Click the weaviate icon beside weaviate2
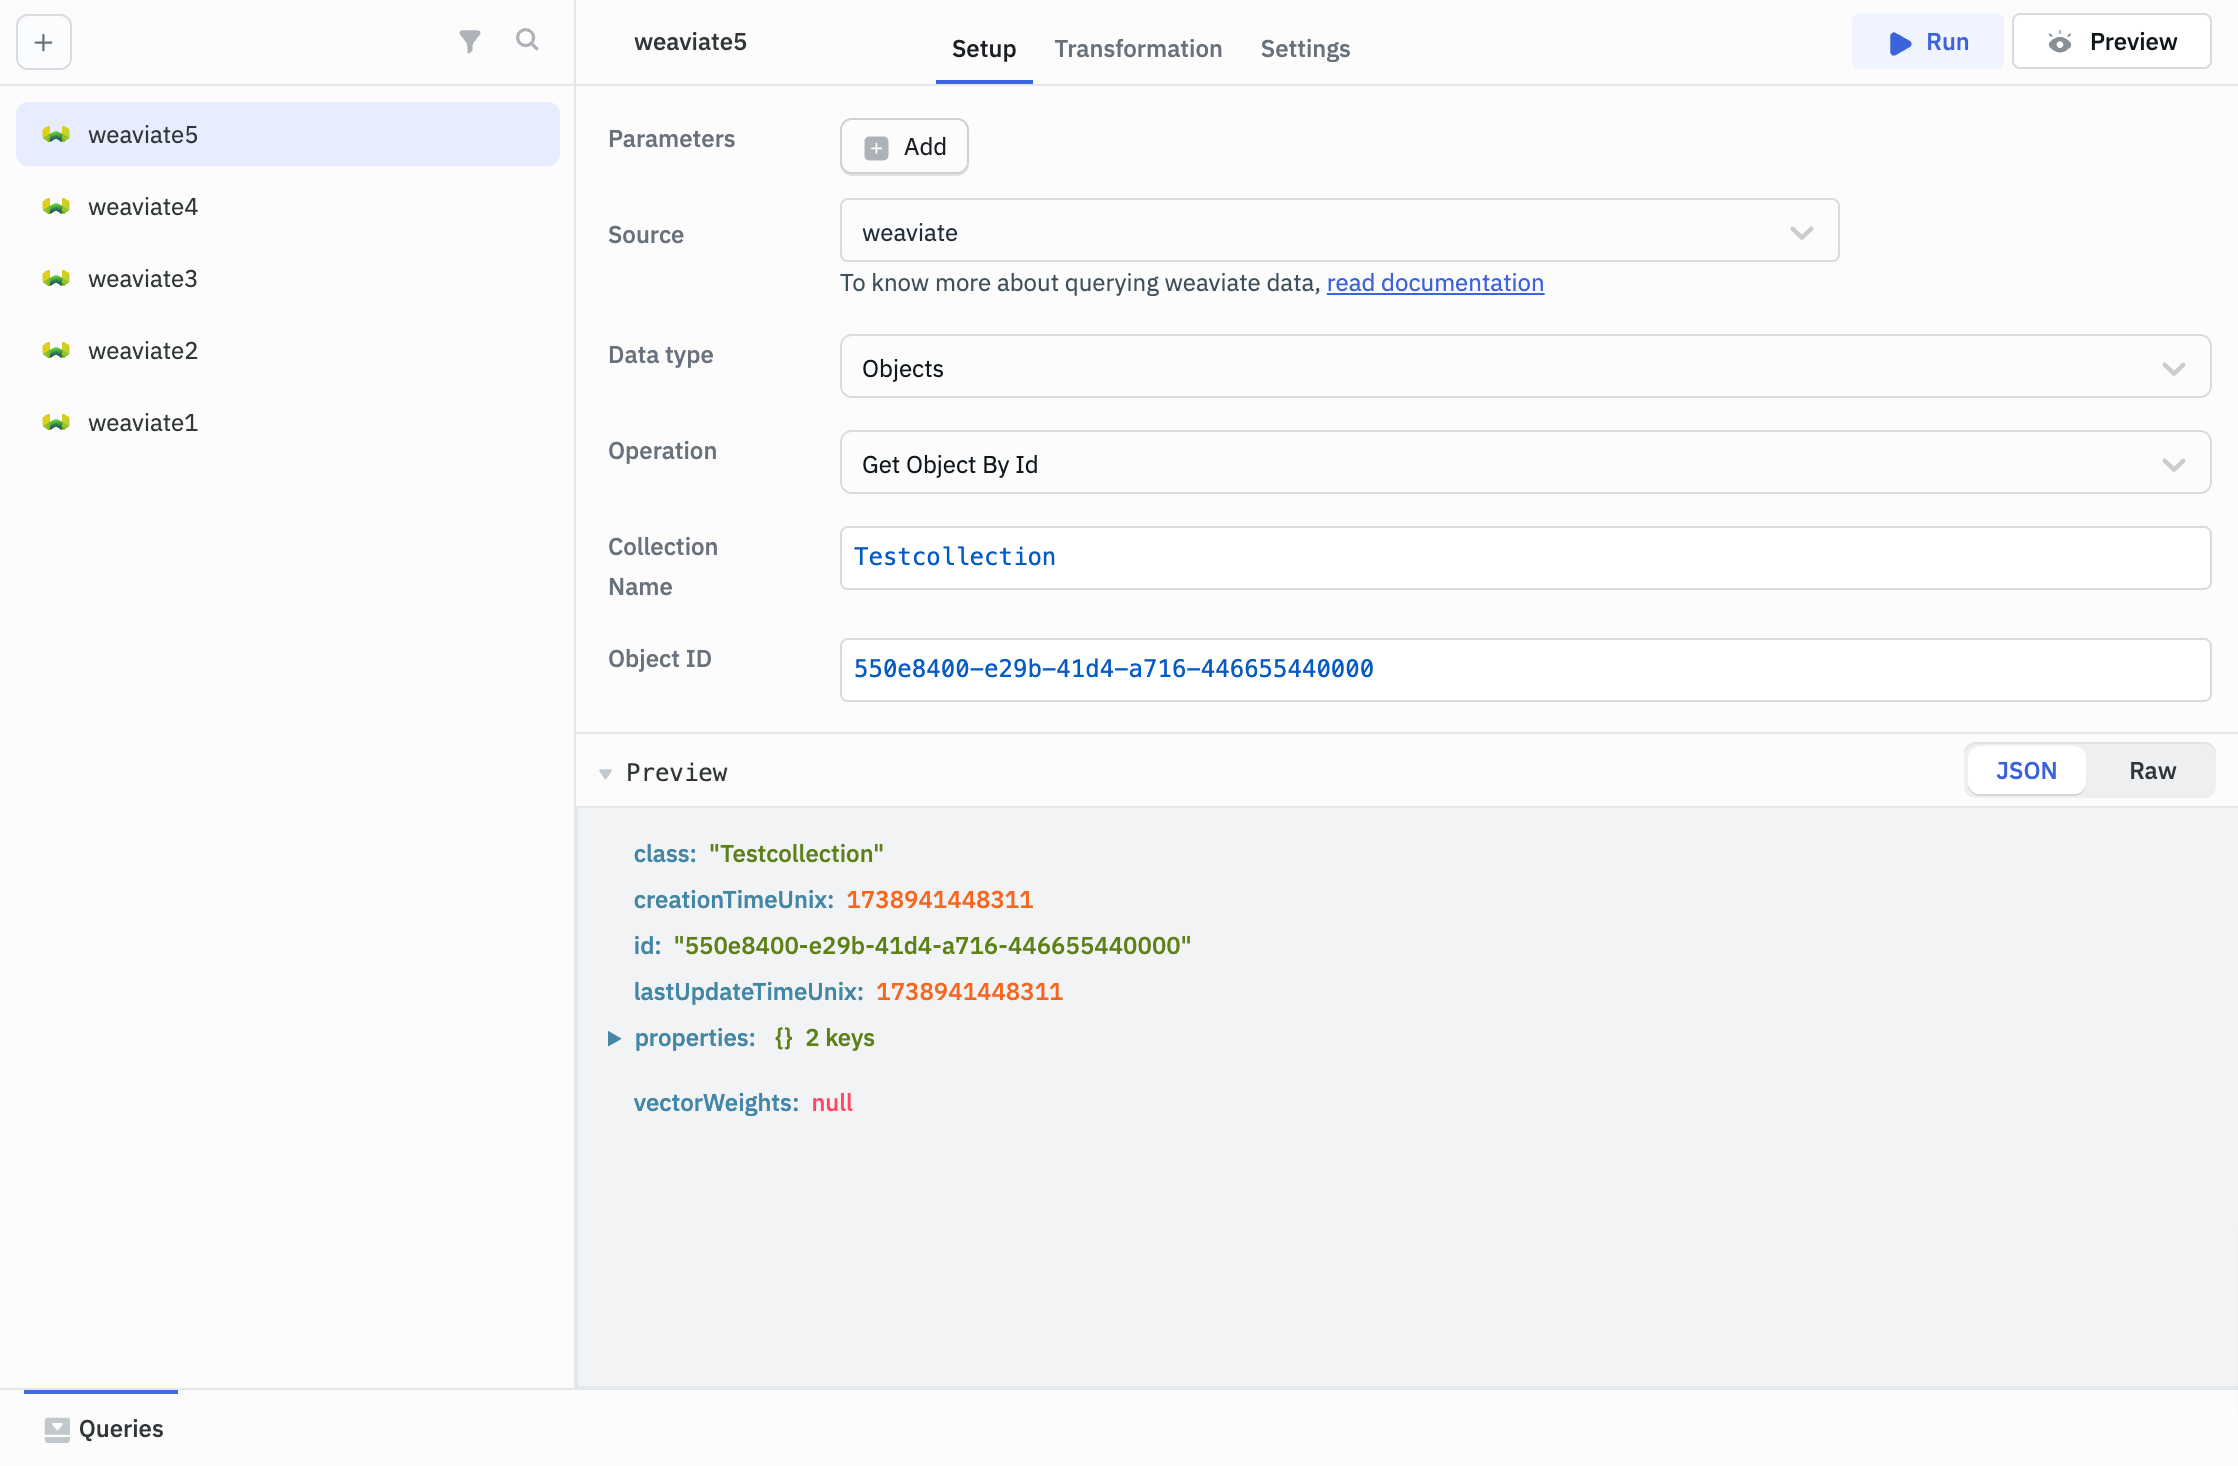 point(56,350)
